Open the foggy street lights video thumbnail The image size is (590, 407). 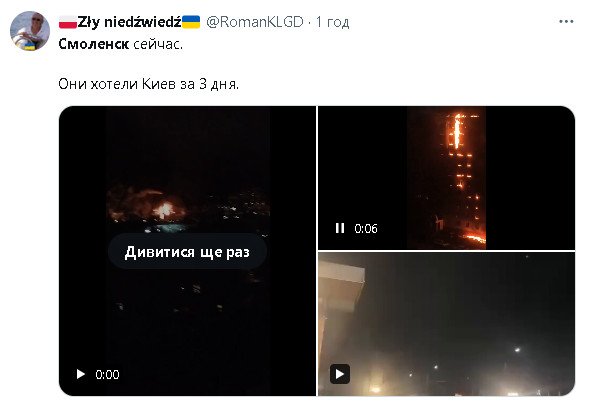click(x=446, y=324)
